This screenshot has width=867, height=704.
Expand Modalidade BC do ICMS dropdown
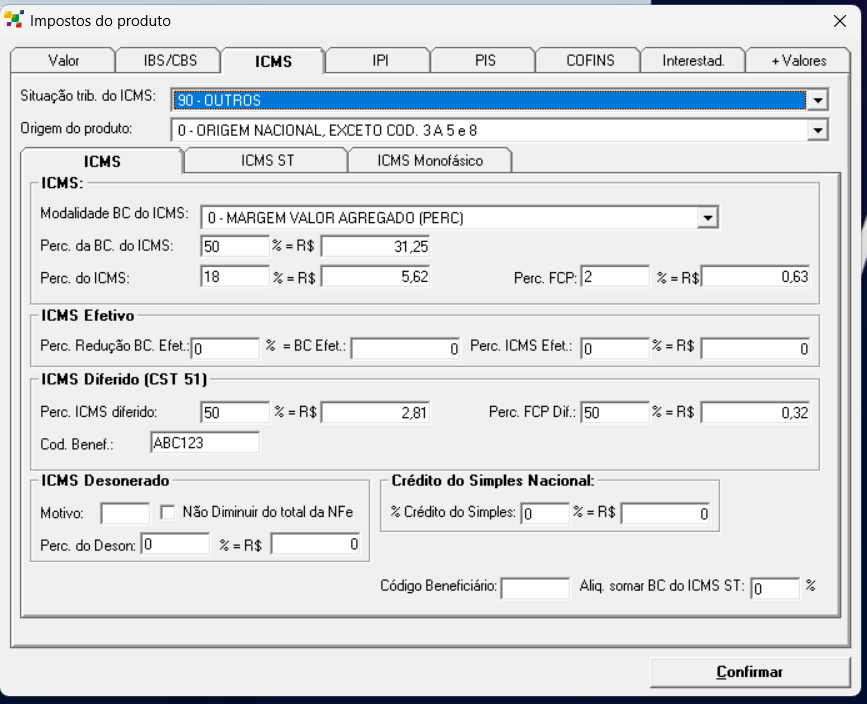[708, 217]
